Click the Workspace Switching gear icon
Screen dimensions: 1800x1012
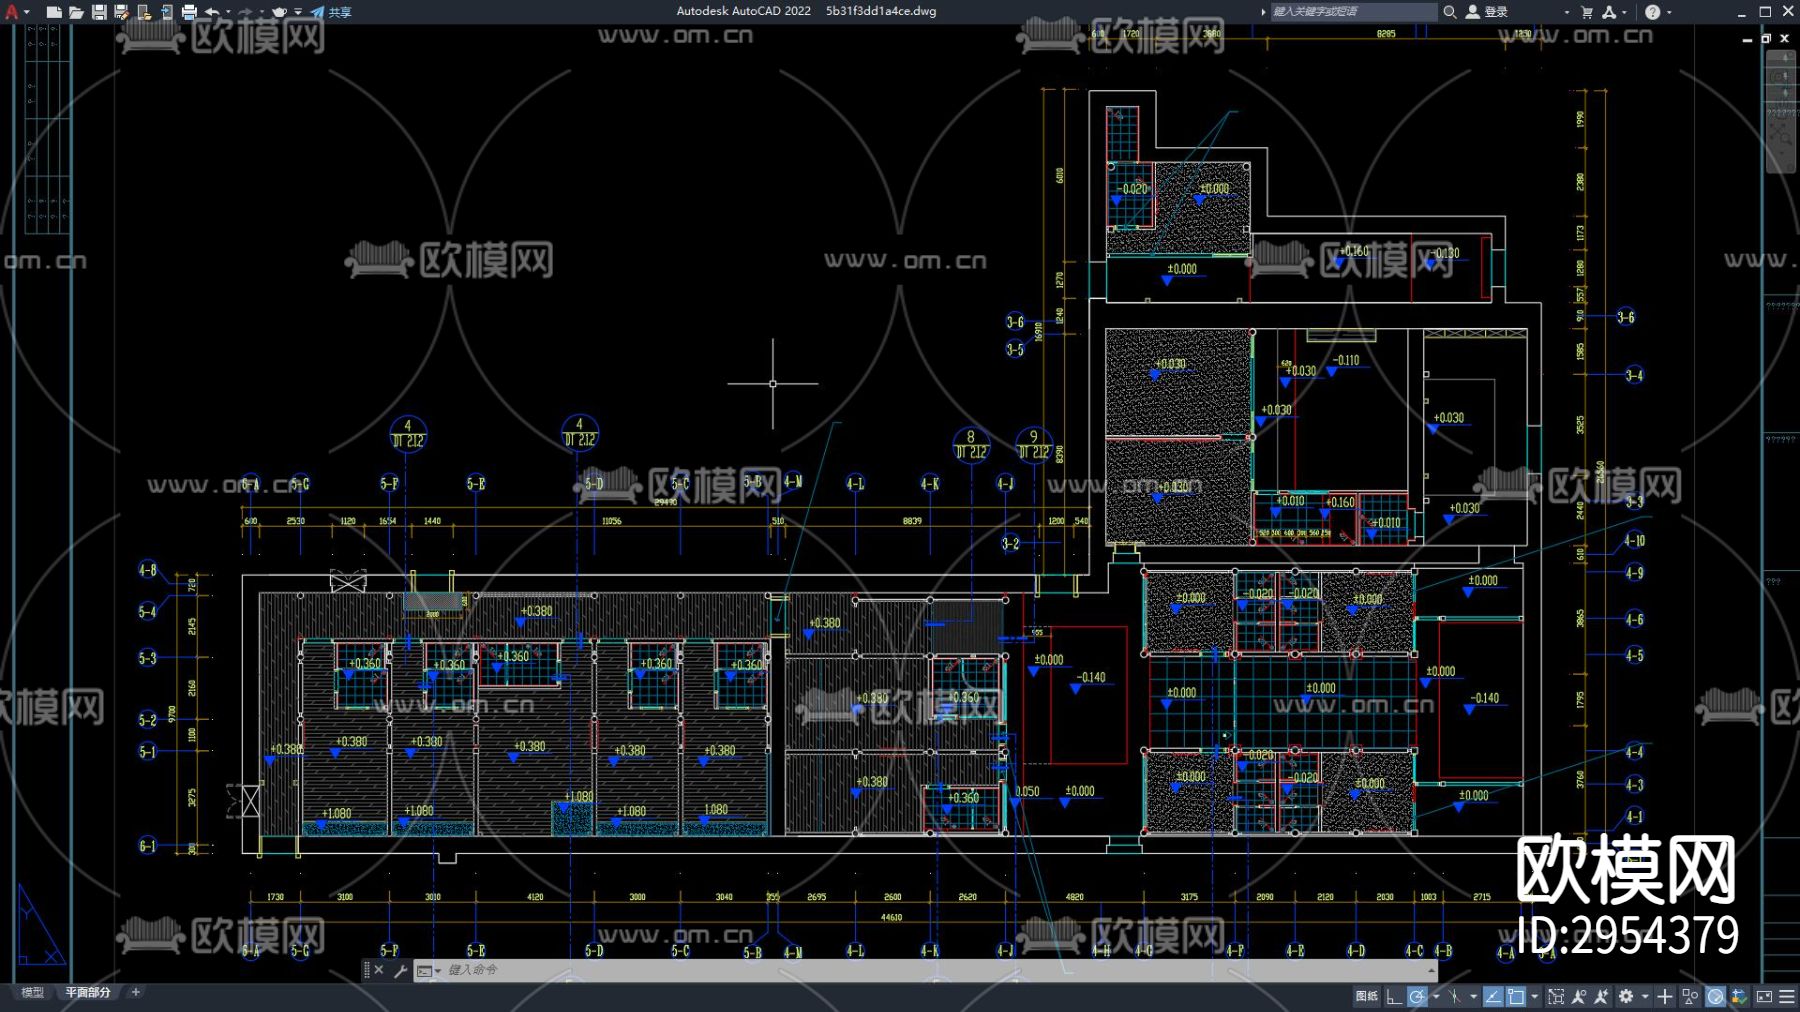click(1626, 996)
